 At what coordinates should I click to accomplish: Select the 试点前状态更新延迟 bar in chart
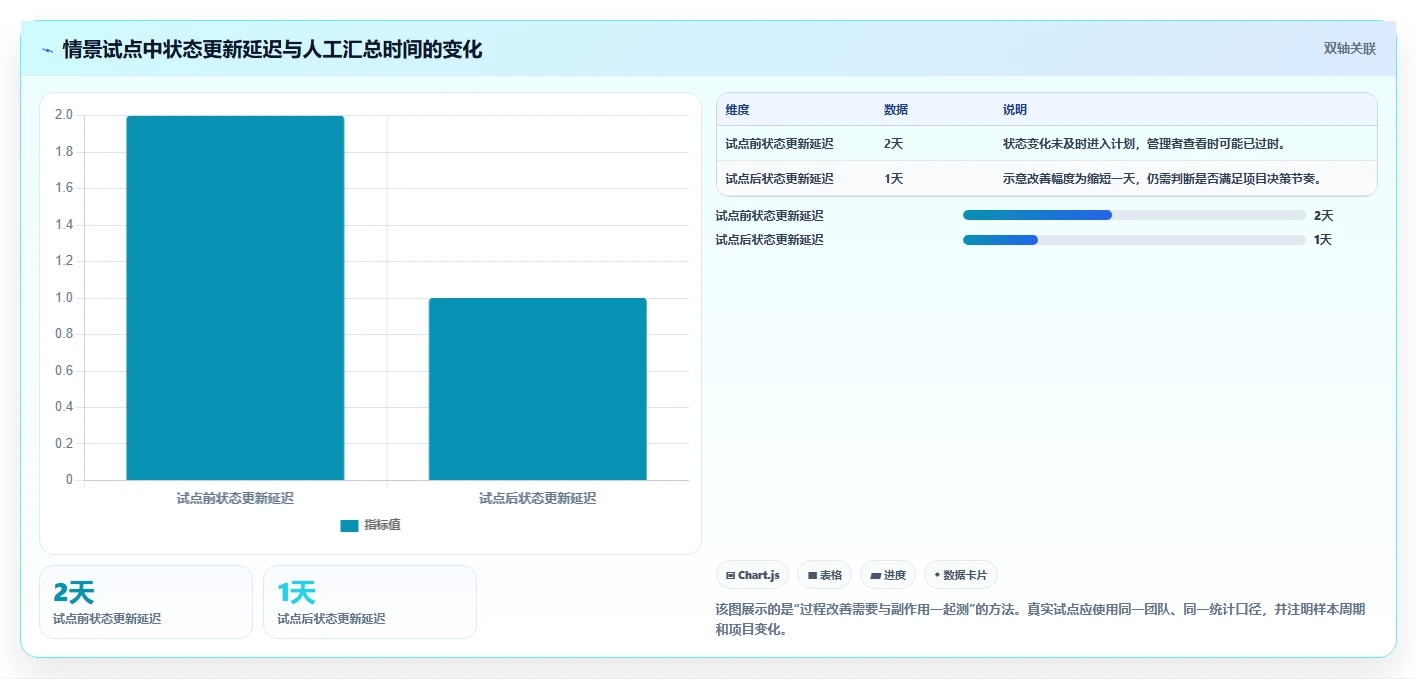235,298
